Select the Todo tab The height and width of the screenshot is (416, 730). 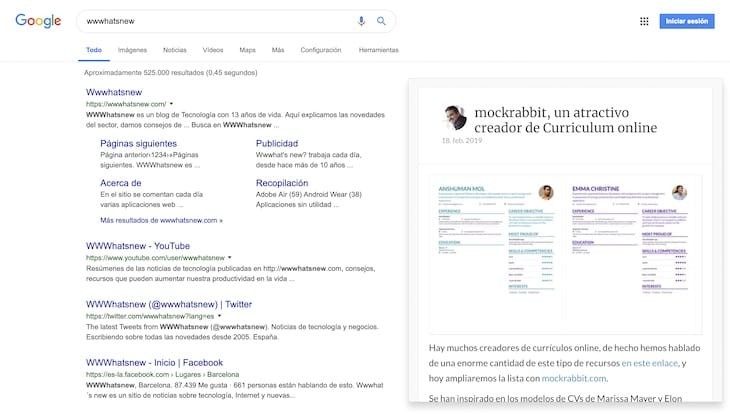tap(94, 50)
